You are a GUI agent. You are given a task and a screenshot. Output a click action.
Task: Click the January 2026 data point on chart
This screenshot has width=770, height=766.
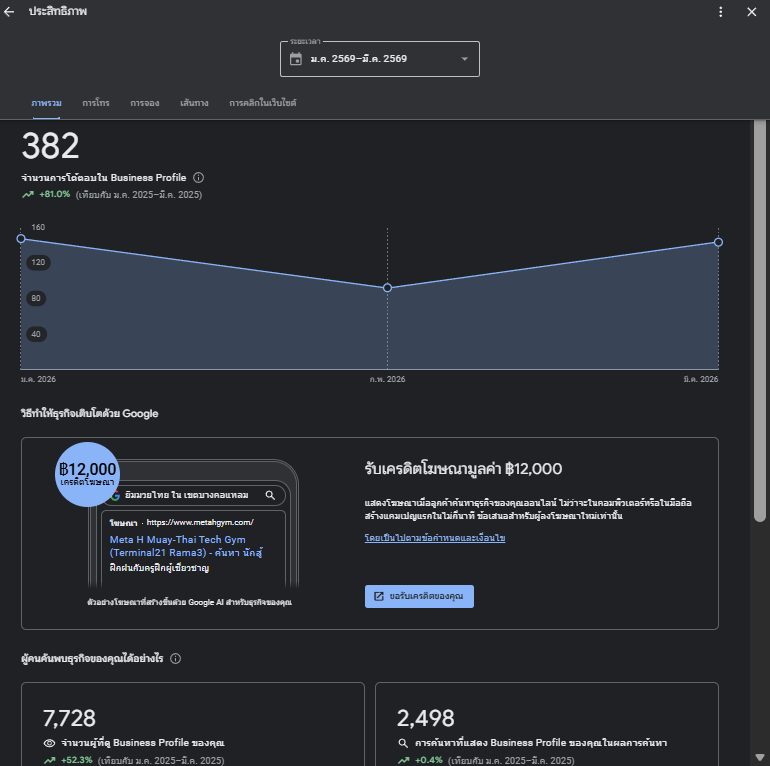click(21, 239)
